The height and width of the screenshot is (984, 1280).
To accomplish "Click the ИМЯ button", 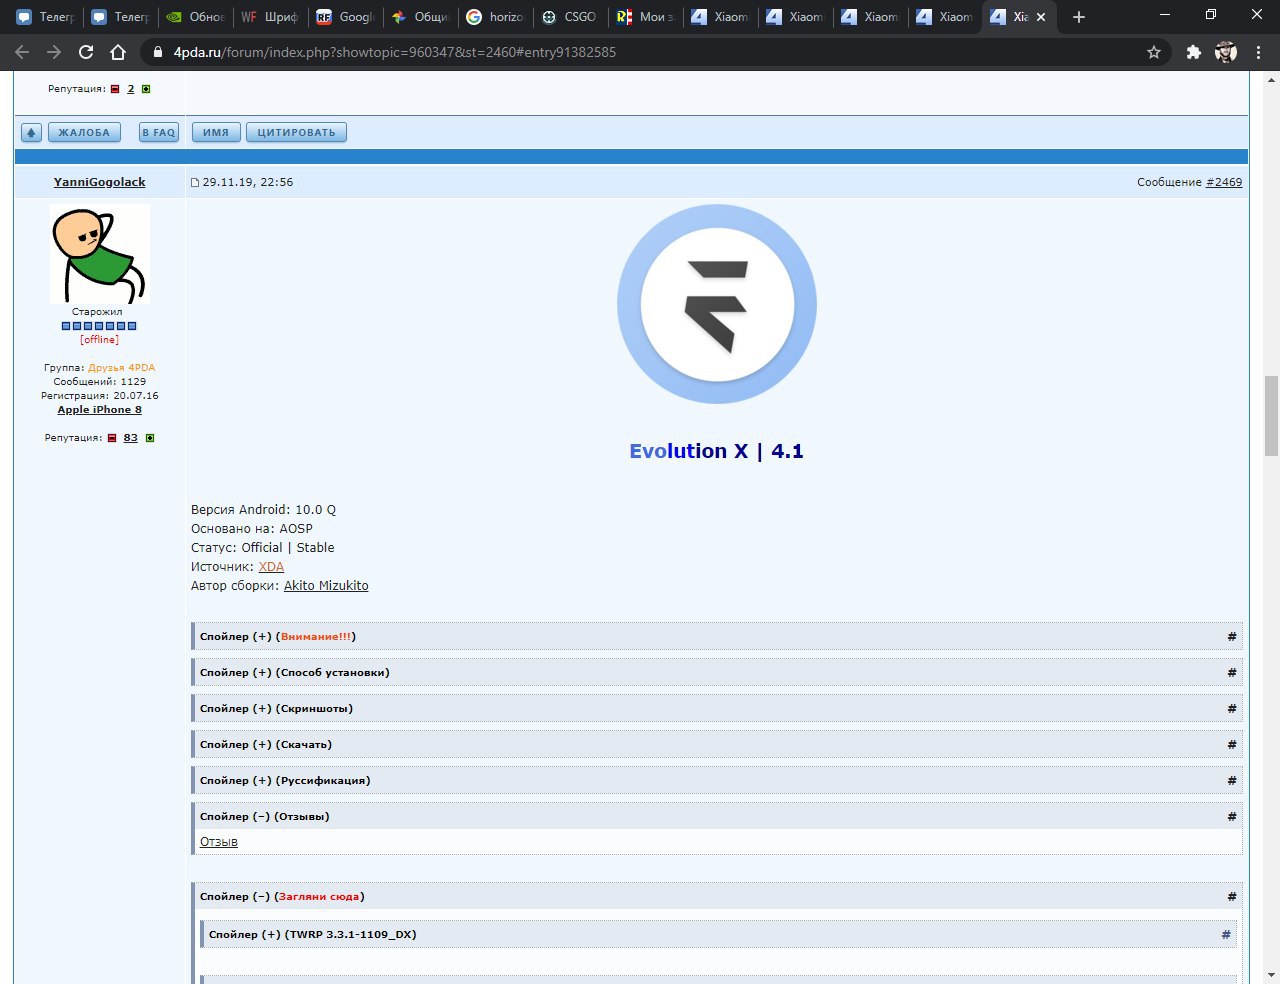I will click(x=216, y=132).
